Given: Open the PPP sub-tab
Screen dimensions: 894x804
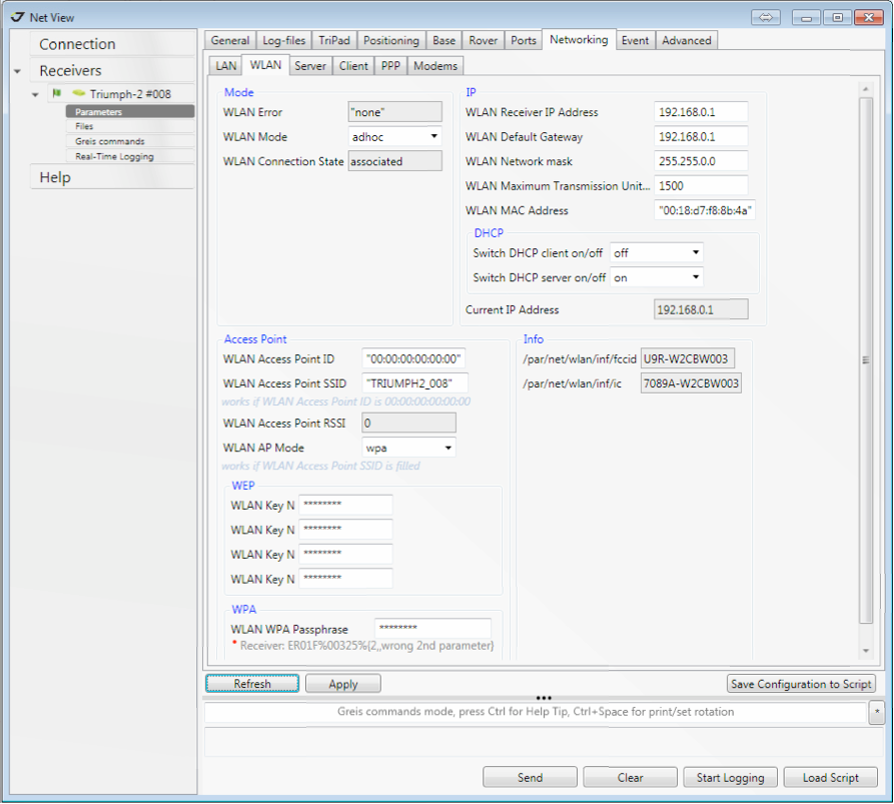Looking at the screenshot, I should coord(391,66).
